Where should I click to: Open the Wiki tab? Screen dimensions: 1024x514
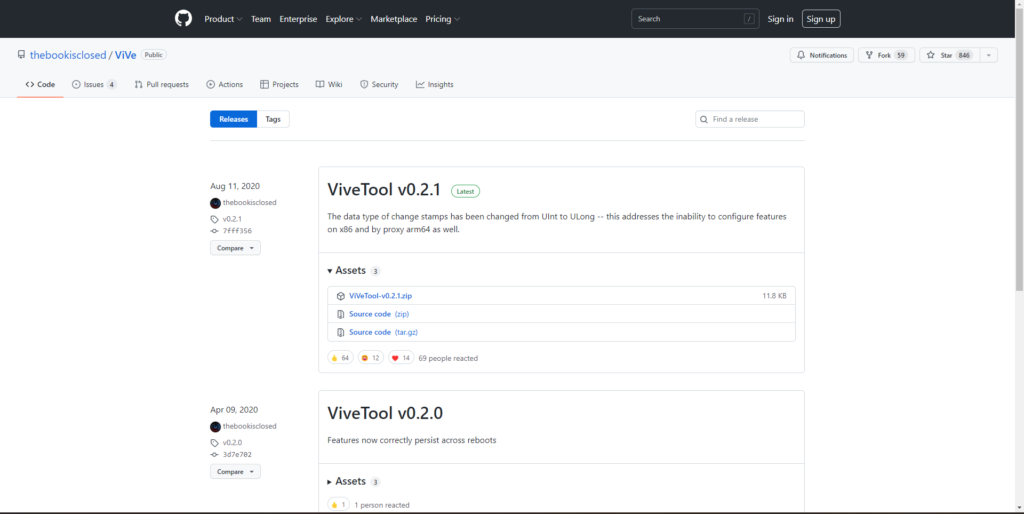pyautogui.click(x=328, y=84)
